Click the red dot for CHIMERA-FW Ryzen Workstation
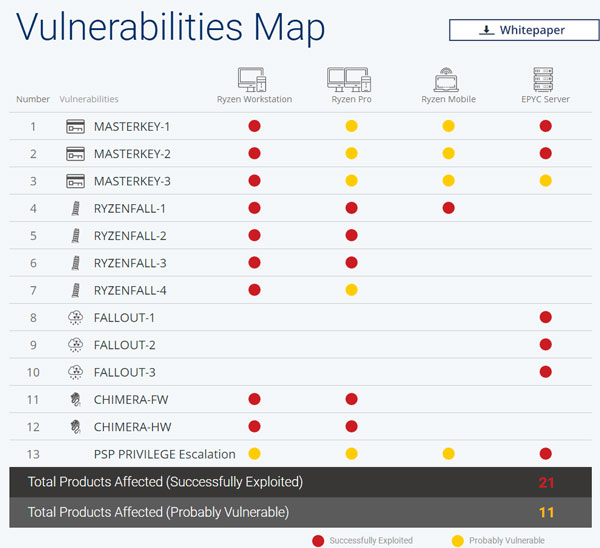Screen dimensions: 600x548 point(254,399)
